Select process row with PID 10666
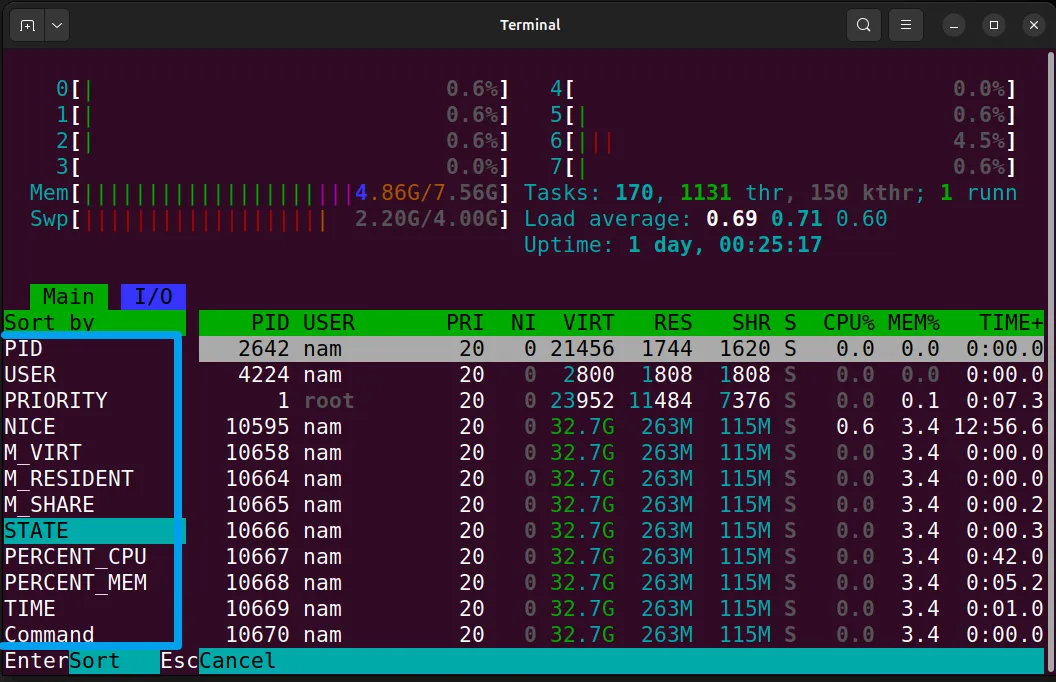This screenshot has width=1056, height=682. click(621, 531)
